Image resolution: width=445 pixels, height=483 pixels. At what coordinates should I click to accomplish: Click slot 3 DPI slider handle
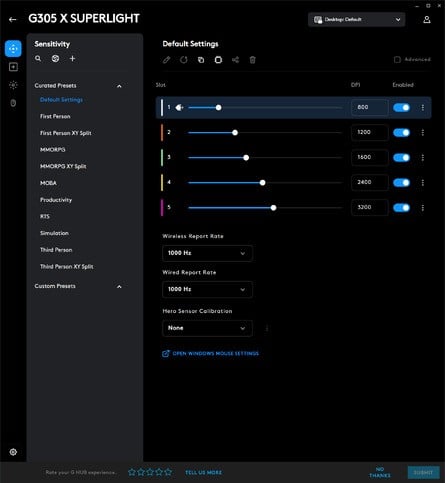pyautogui.click(x=246, y=158)
